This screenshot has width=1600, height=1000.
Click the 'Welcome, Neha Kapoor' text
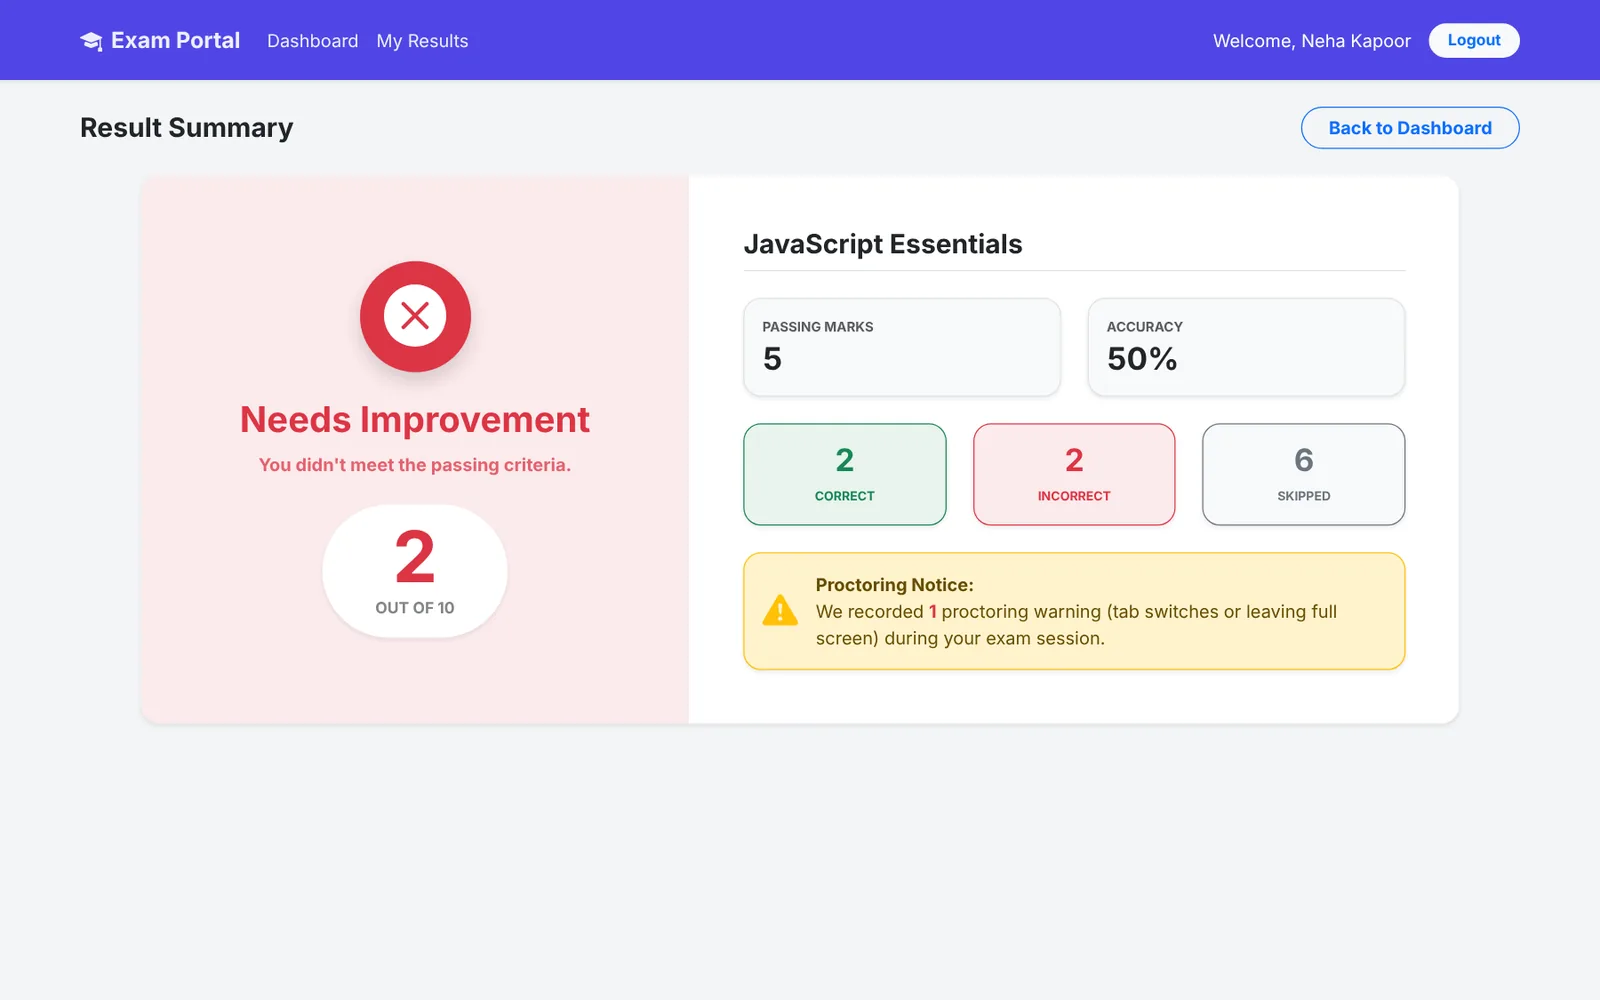coord(1312,41)
